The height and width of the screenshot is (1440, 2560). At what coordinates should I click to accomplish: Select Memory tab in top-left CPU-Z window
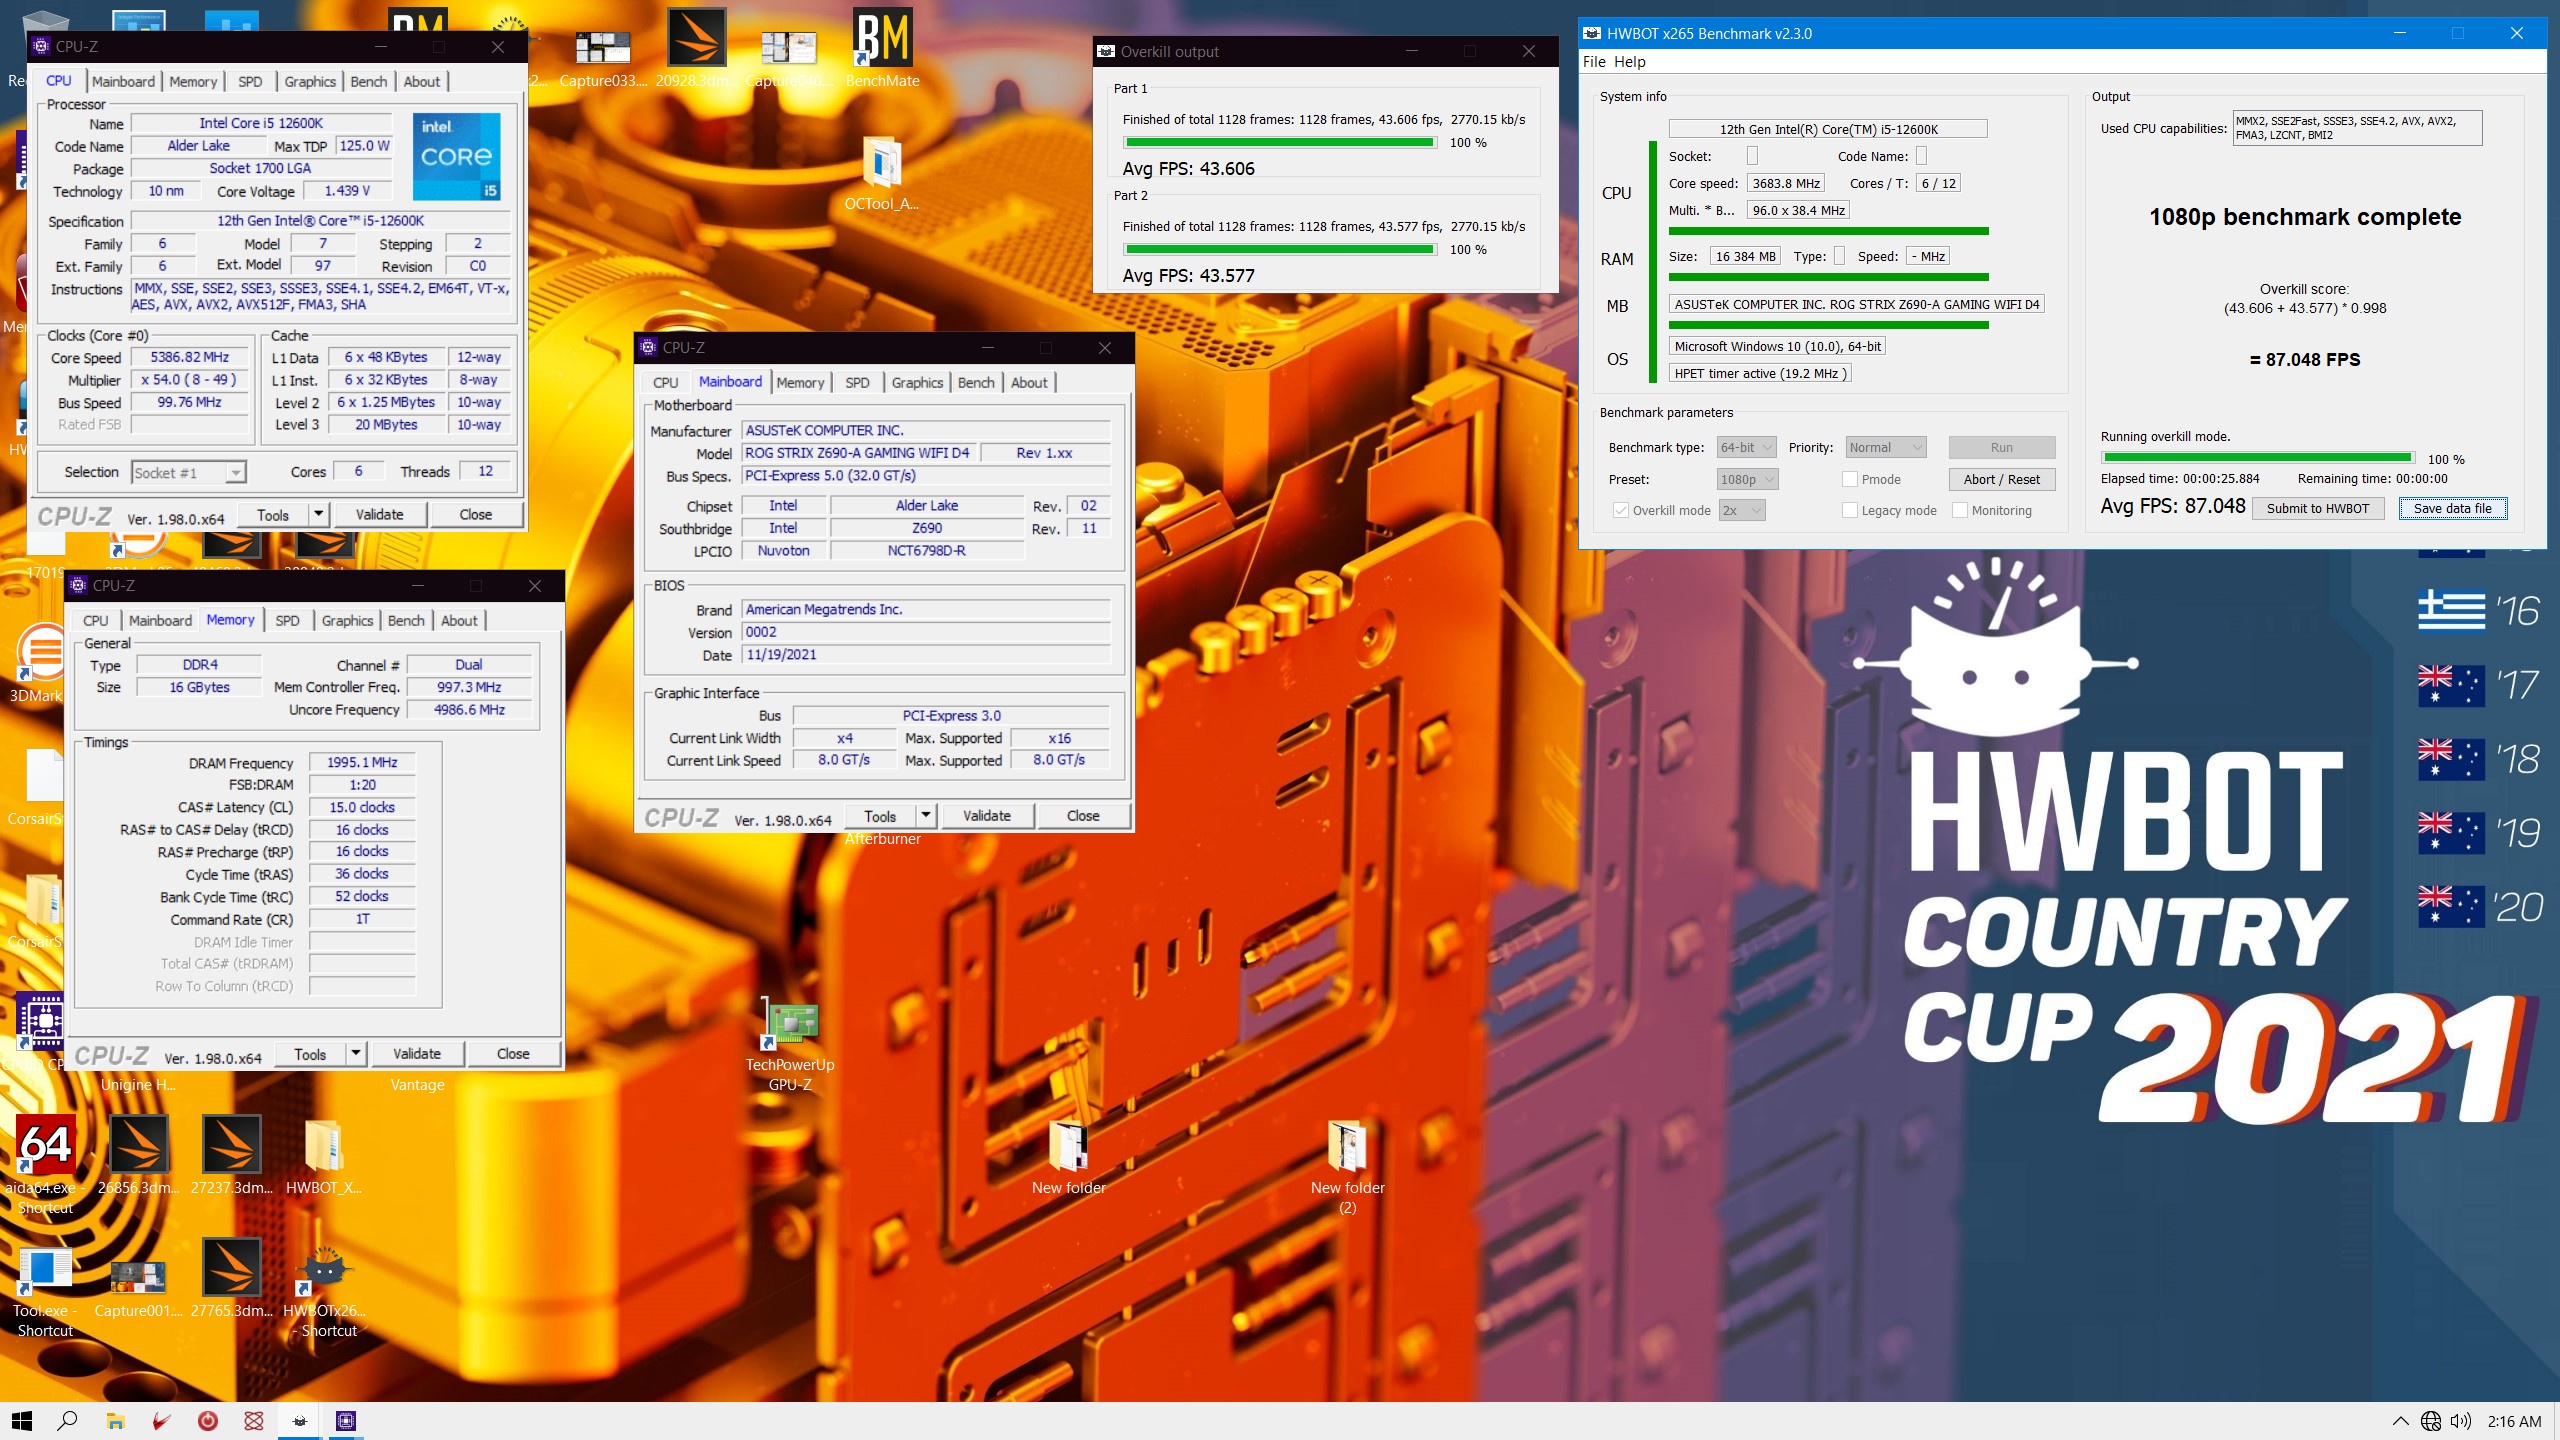(x=193, y=82)
